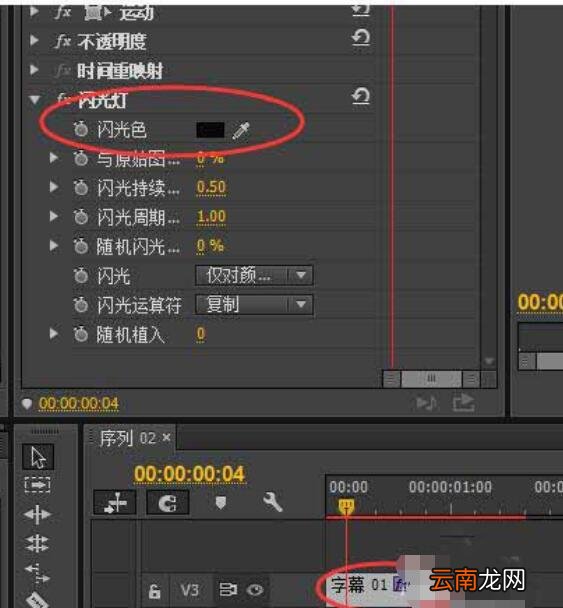Viewport: 563px width, 608px height.
Task: Reset the 闪光灯 effect
Action: (x=361, y=97)
